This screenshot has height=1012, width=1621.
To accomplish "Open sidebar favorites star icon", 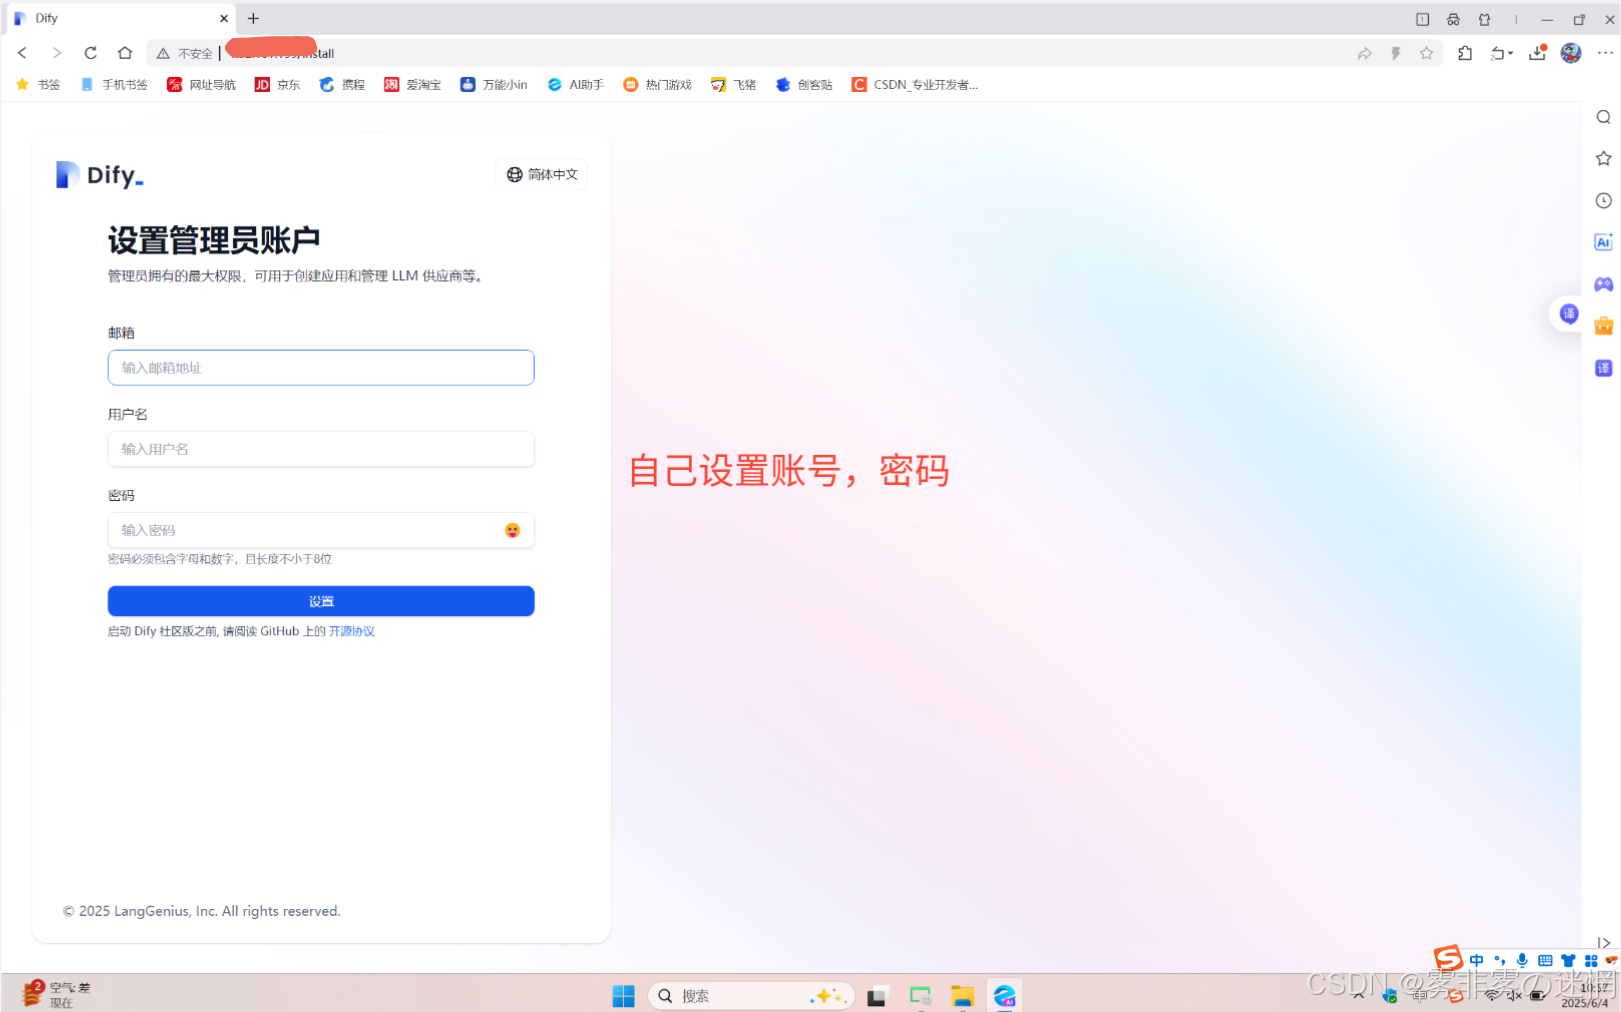I will [x=1603, y=159].
